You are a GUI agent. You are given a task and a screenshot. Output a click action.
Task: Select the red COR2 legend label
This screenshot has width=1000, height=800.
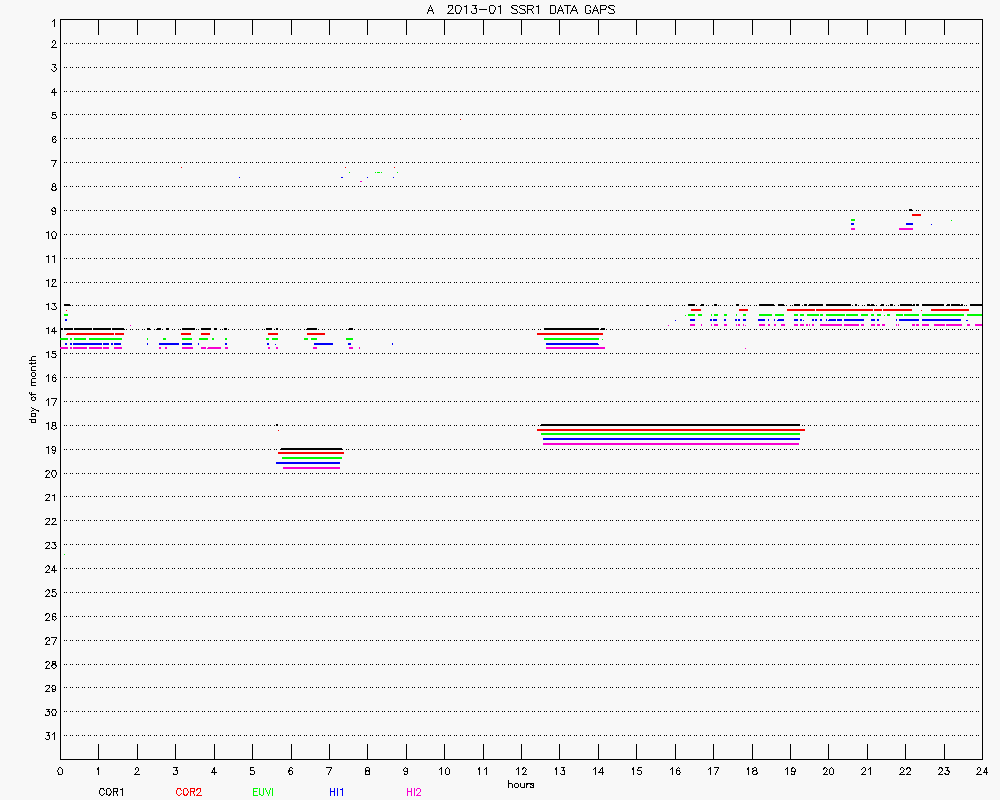188,792
